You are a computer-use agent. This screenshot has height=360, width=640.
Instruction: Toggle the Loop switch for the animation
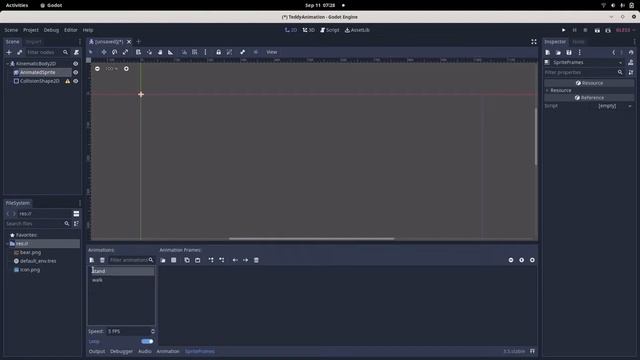tap(147, 341)
